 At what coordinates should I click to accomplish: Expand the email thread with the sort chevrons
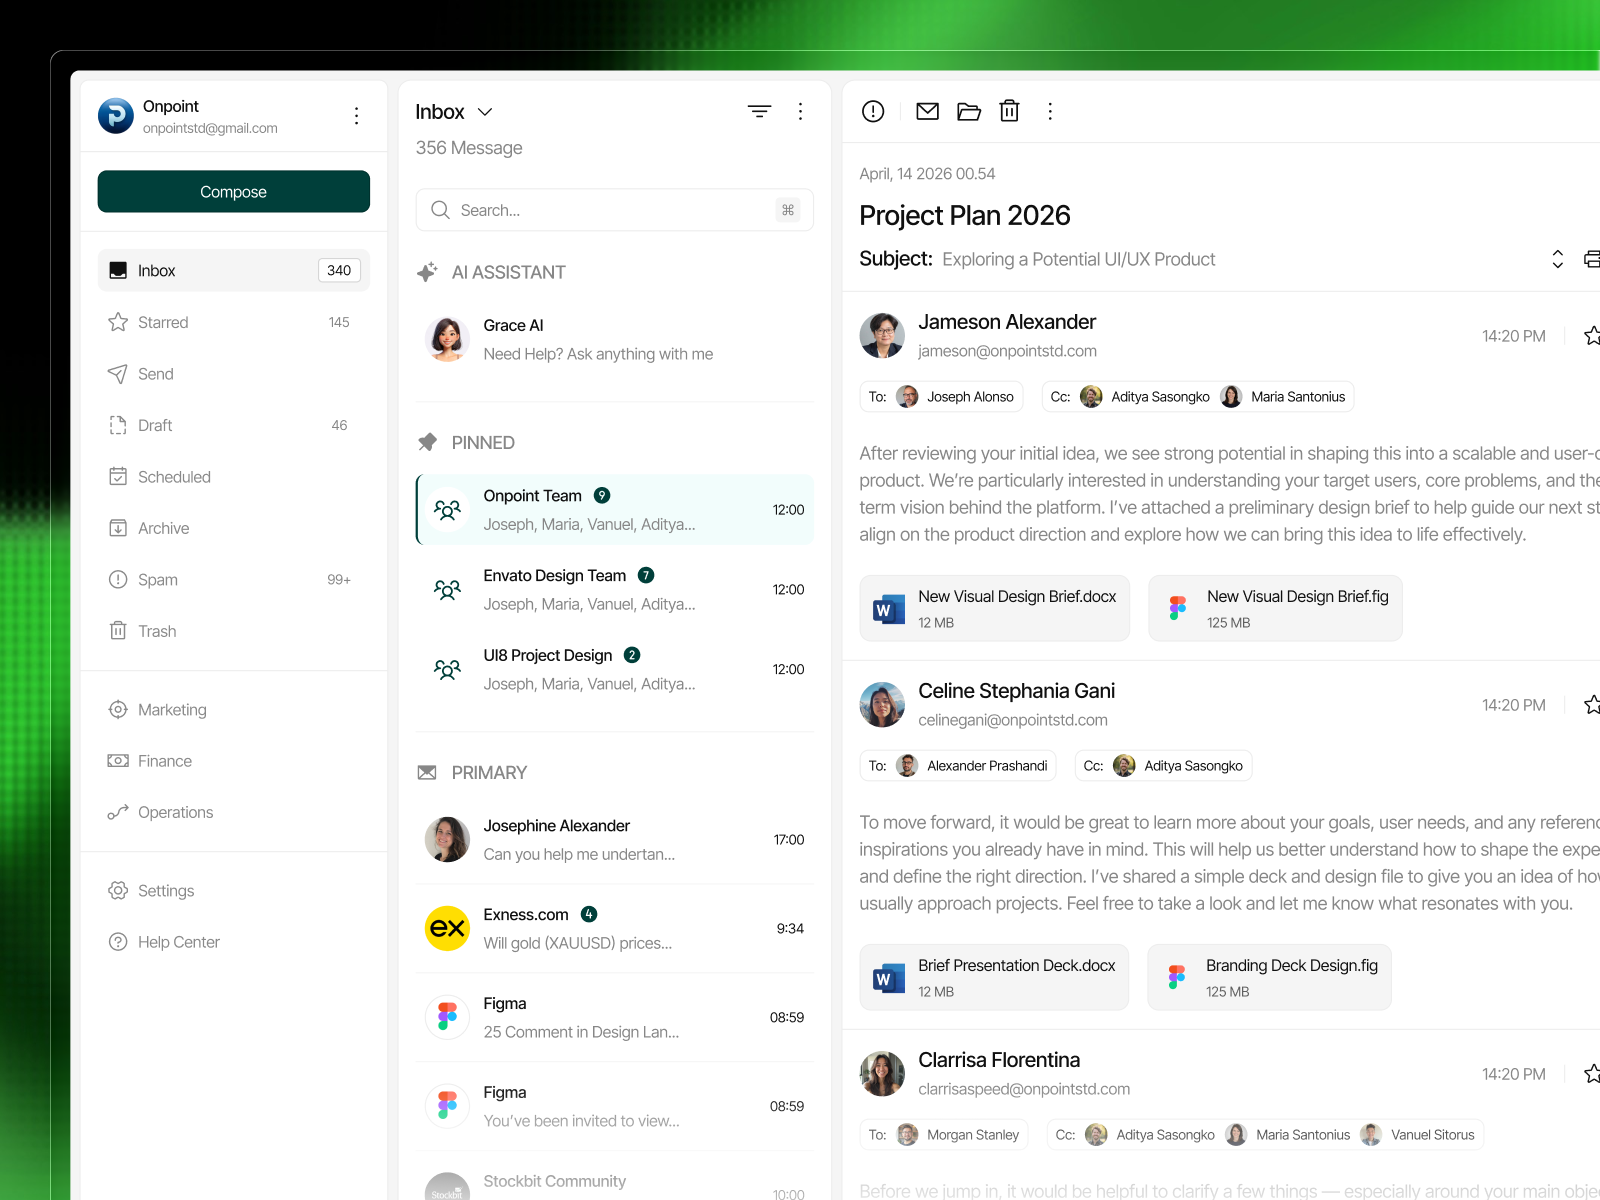[x=1557, y=258]
